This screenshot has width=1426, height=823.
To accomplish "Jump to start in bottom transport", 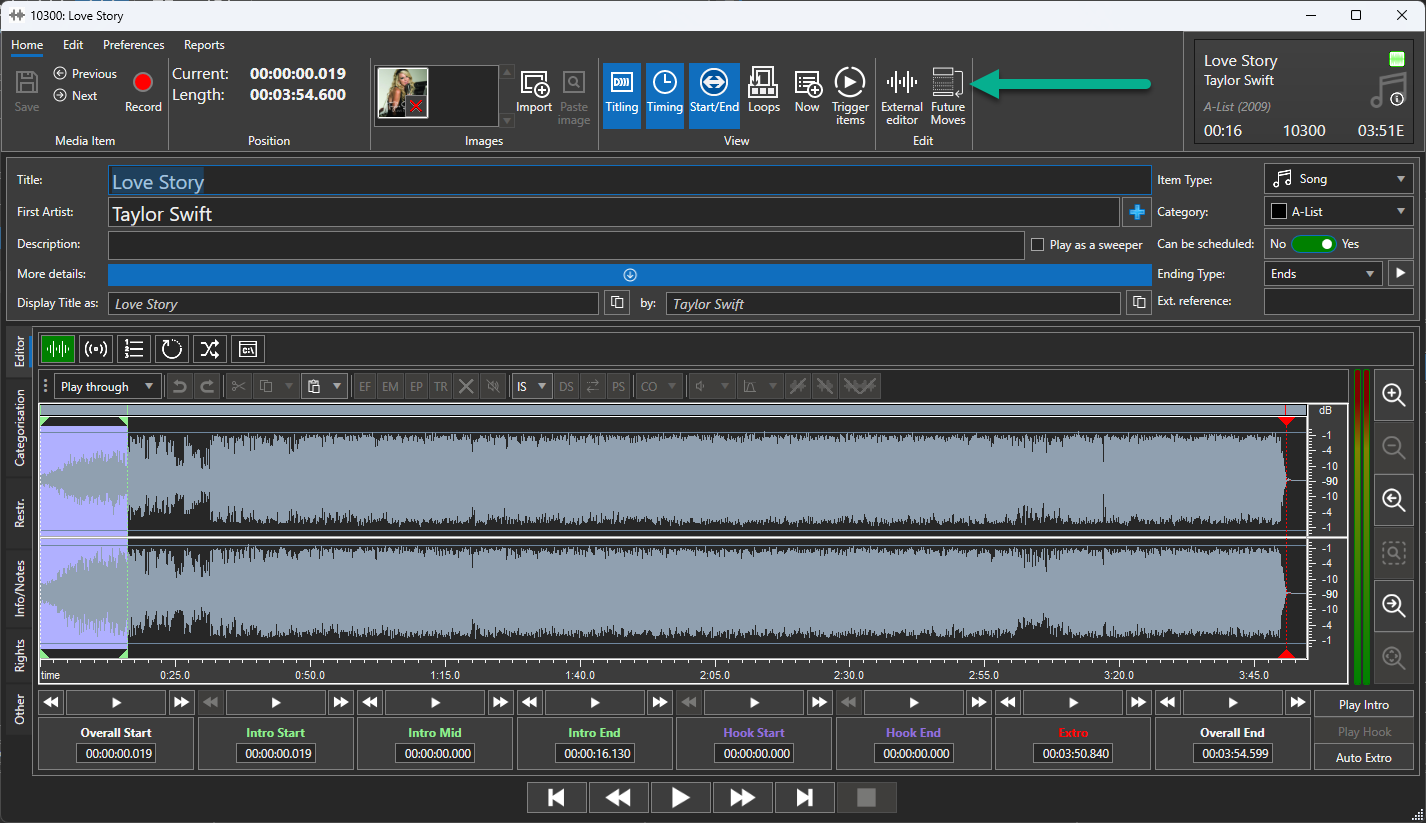I will (x=557, y=797).
